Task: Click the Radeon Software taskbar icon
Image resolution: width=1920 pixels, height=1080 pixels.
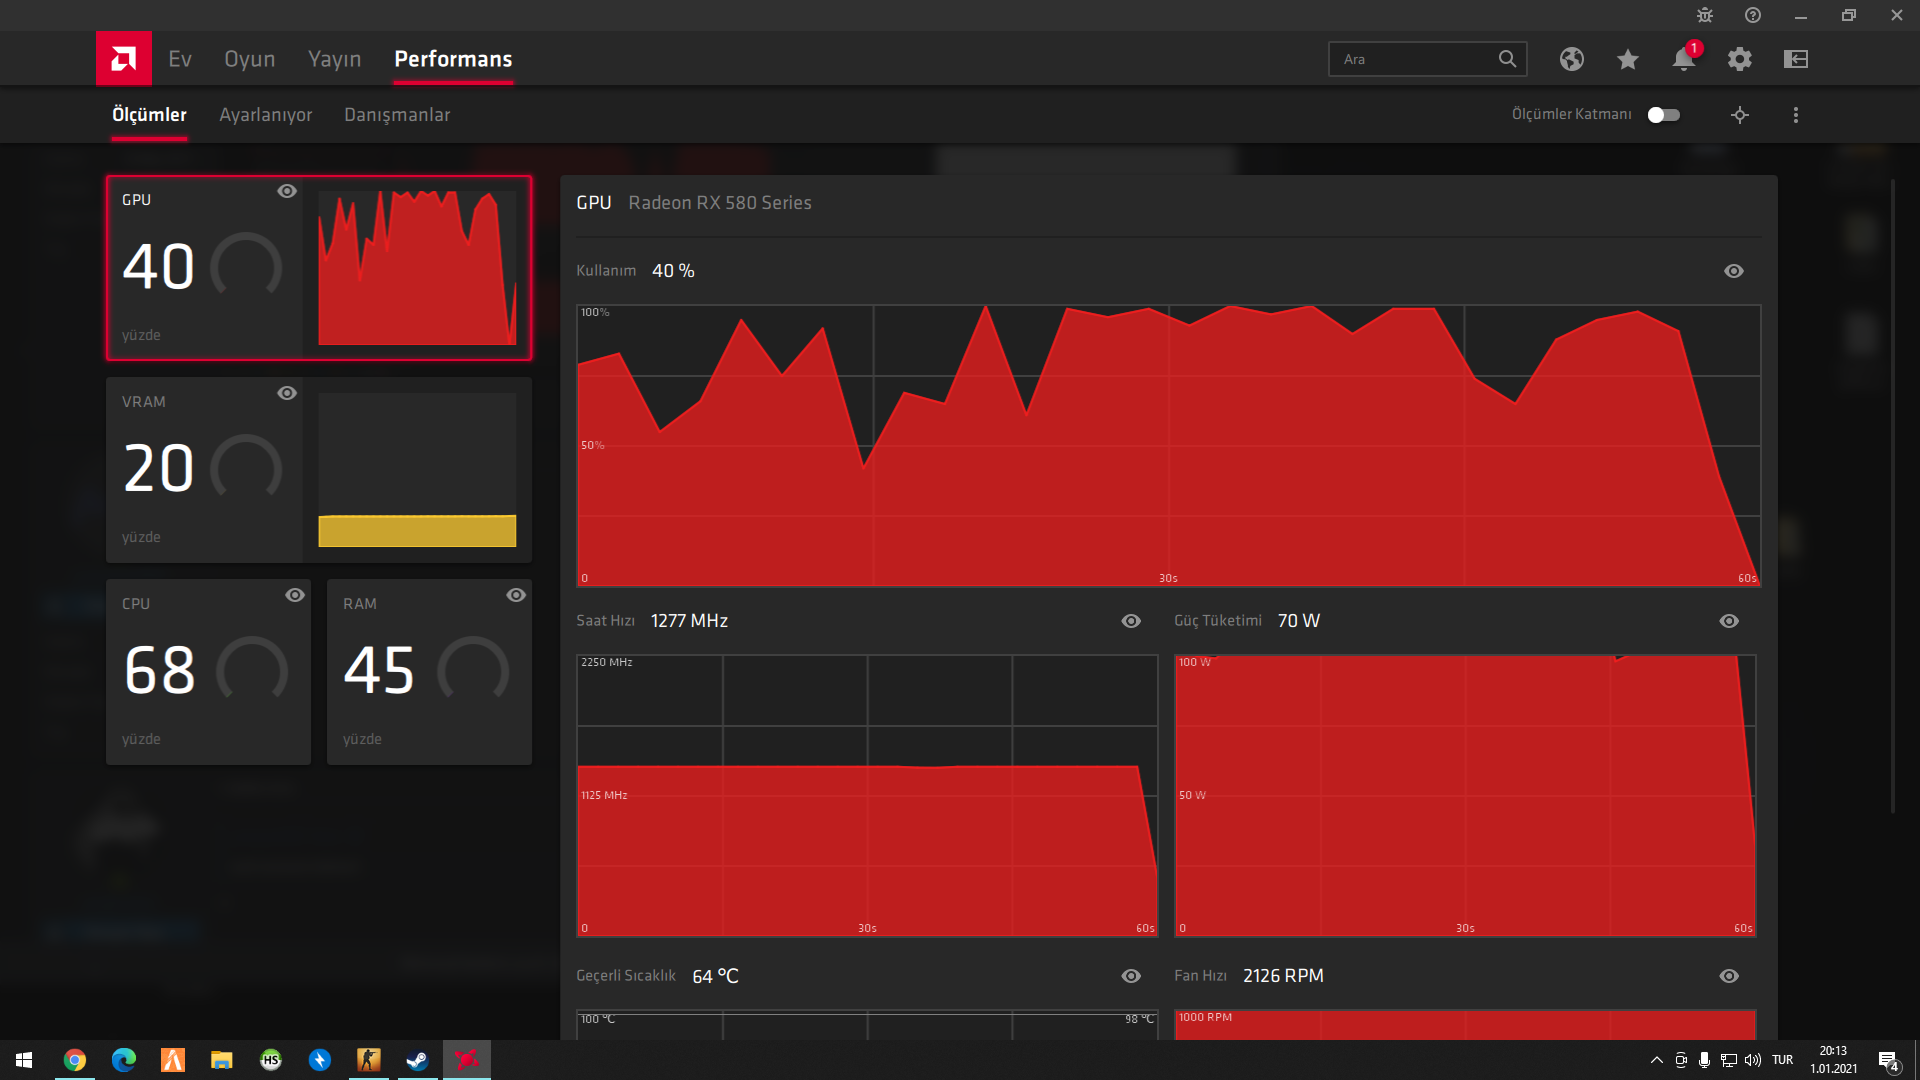Action: [467, 1060]
